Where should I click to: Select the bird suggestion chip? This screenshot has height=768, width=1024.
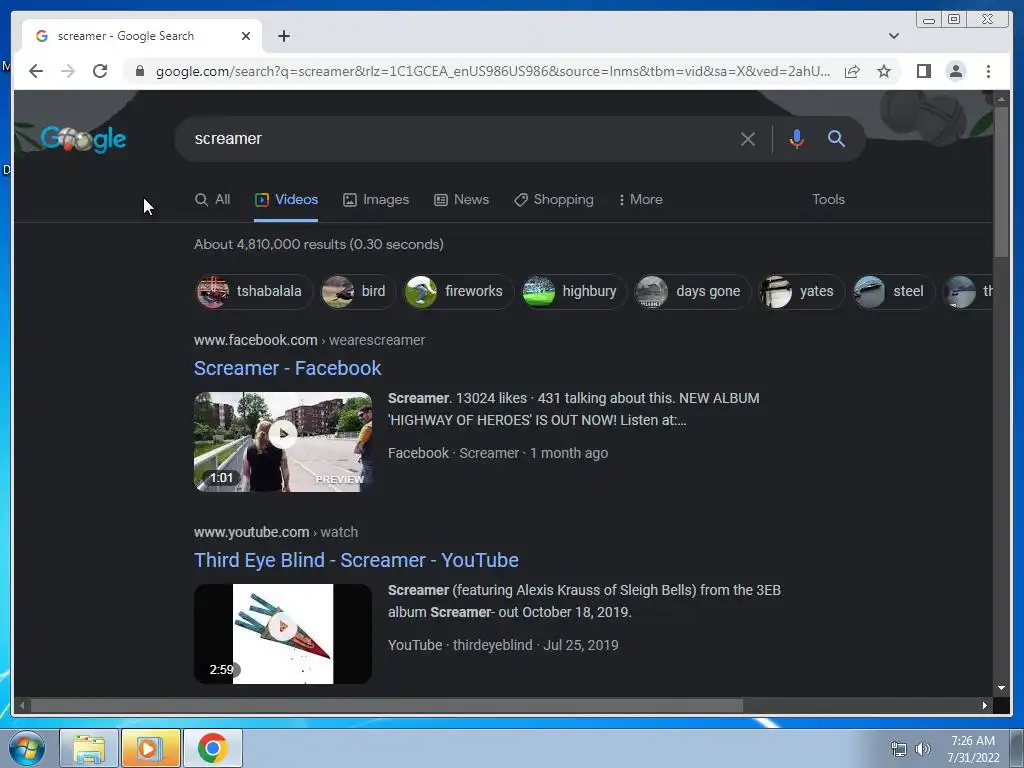(357, 291)
